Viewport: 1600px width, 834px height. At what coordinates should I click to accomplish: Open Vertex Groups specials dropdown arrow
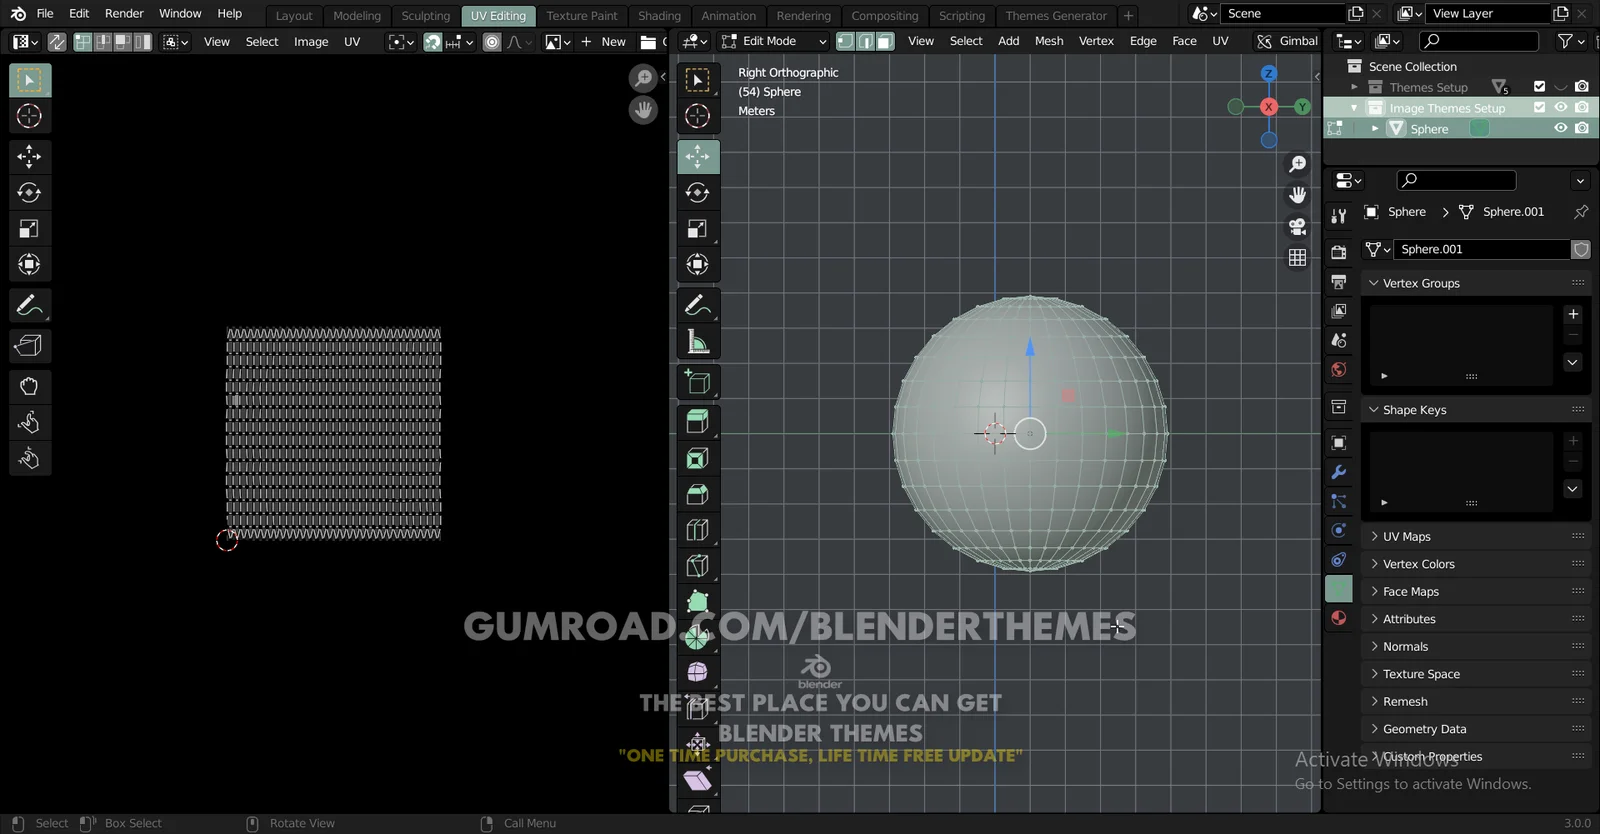(x=1573, y=362)
